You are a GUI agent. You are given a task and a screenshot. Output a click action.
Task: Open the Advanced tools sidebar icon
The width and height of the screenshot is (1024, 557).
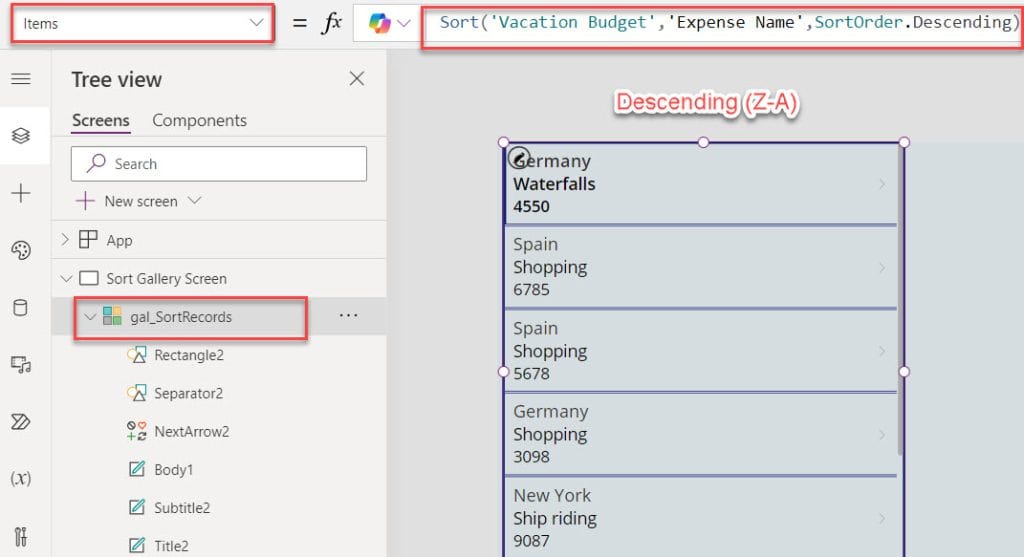coord(21,536)
